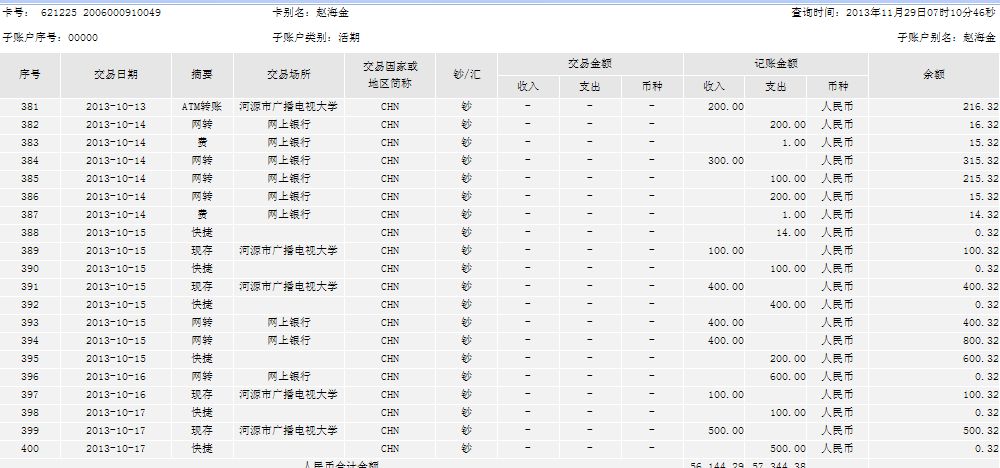Select sequence number 385

click(x=30, y=178)
